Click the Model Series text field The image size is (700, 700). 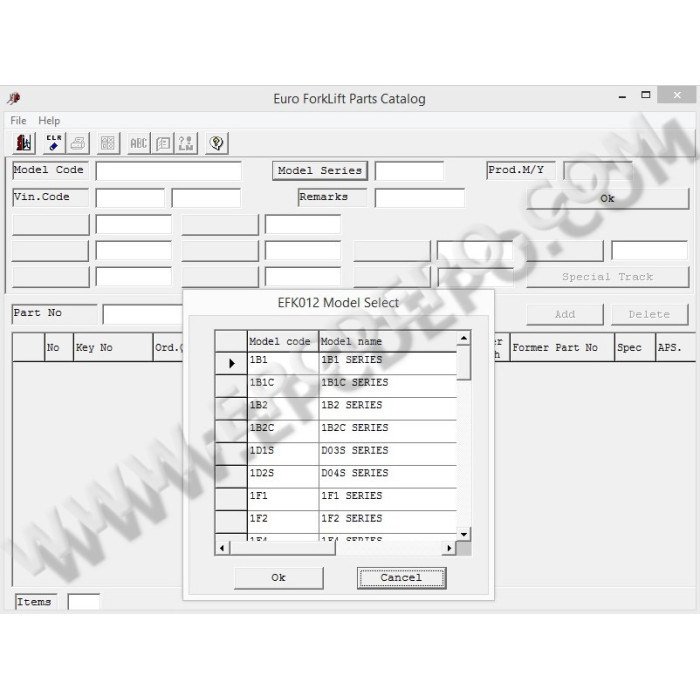(409, 171)
